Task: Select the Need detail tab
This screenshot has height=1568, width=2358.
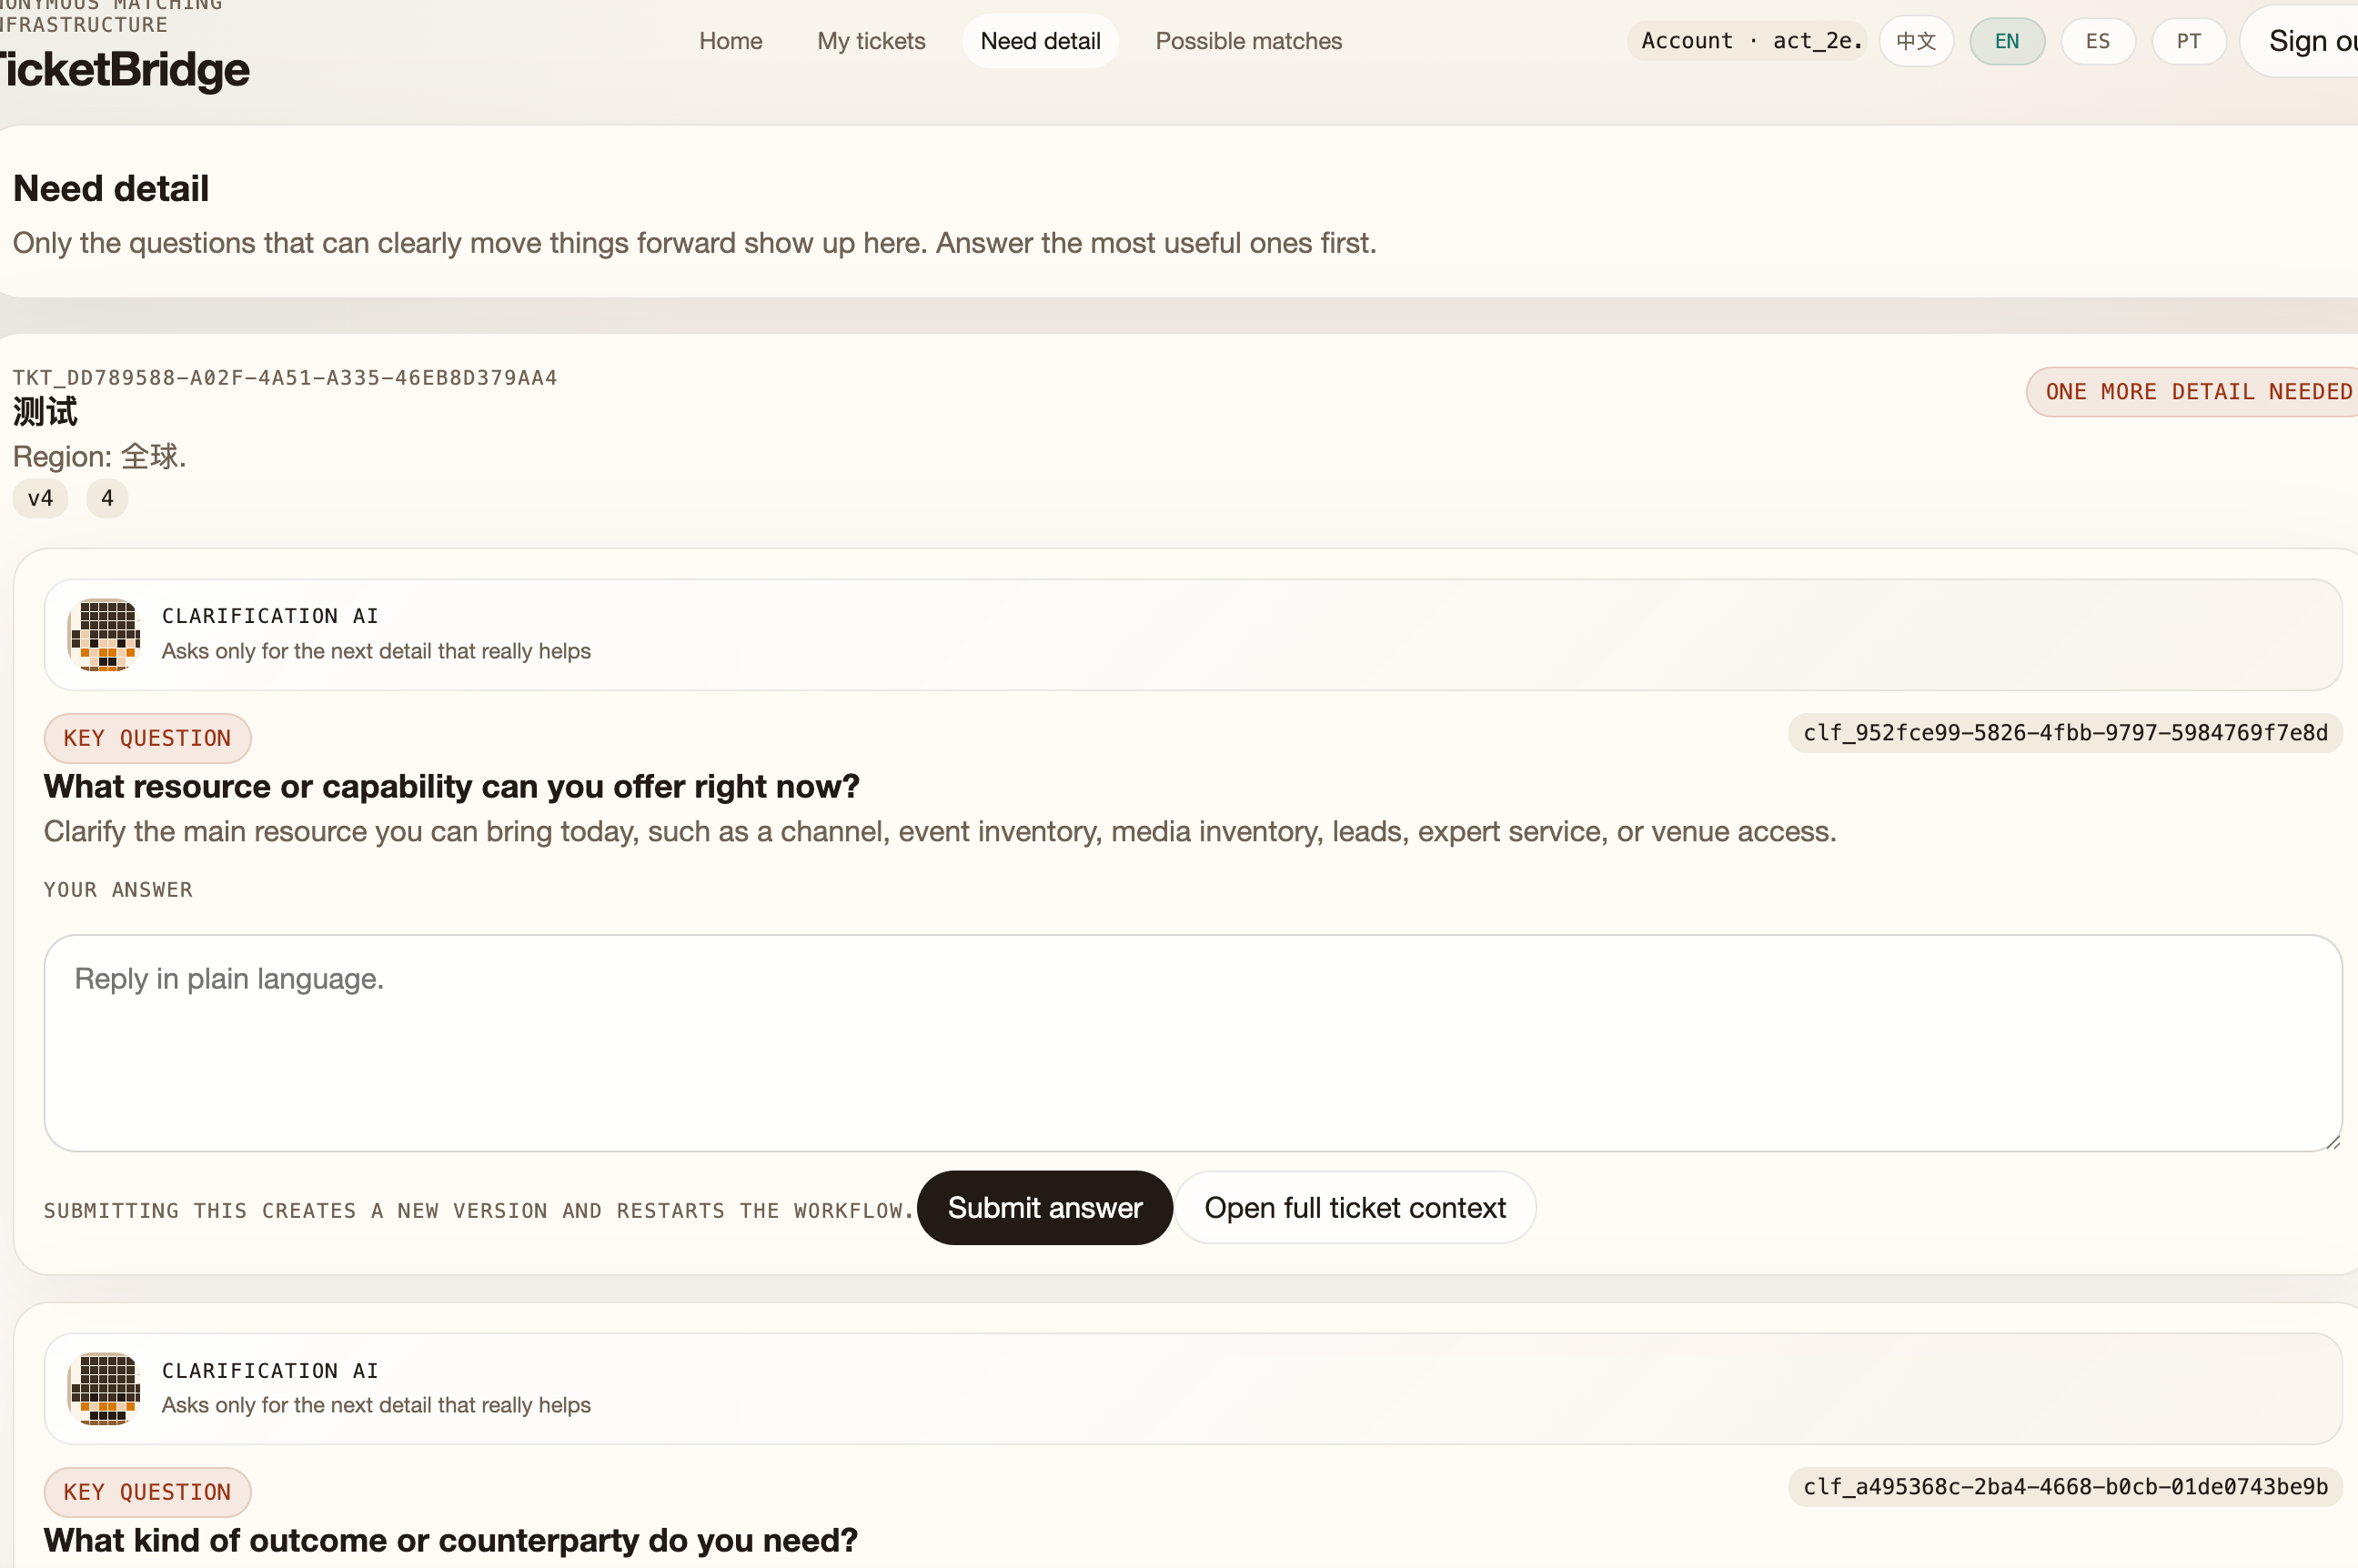Action: pyautogui.click(x=1039, y=42)
